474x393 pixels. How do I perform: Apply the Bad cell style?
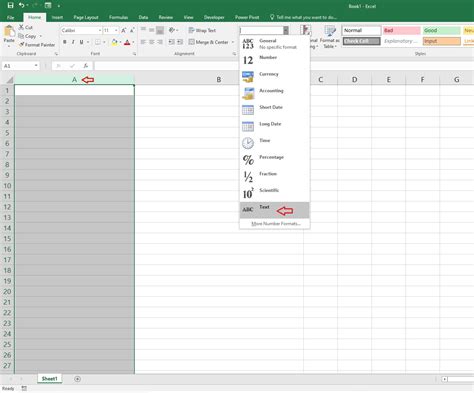401,30
